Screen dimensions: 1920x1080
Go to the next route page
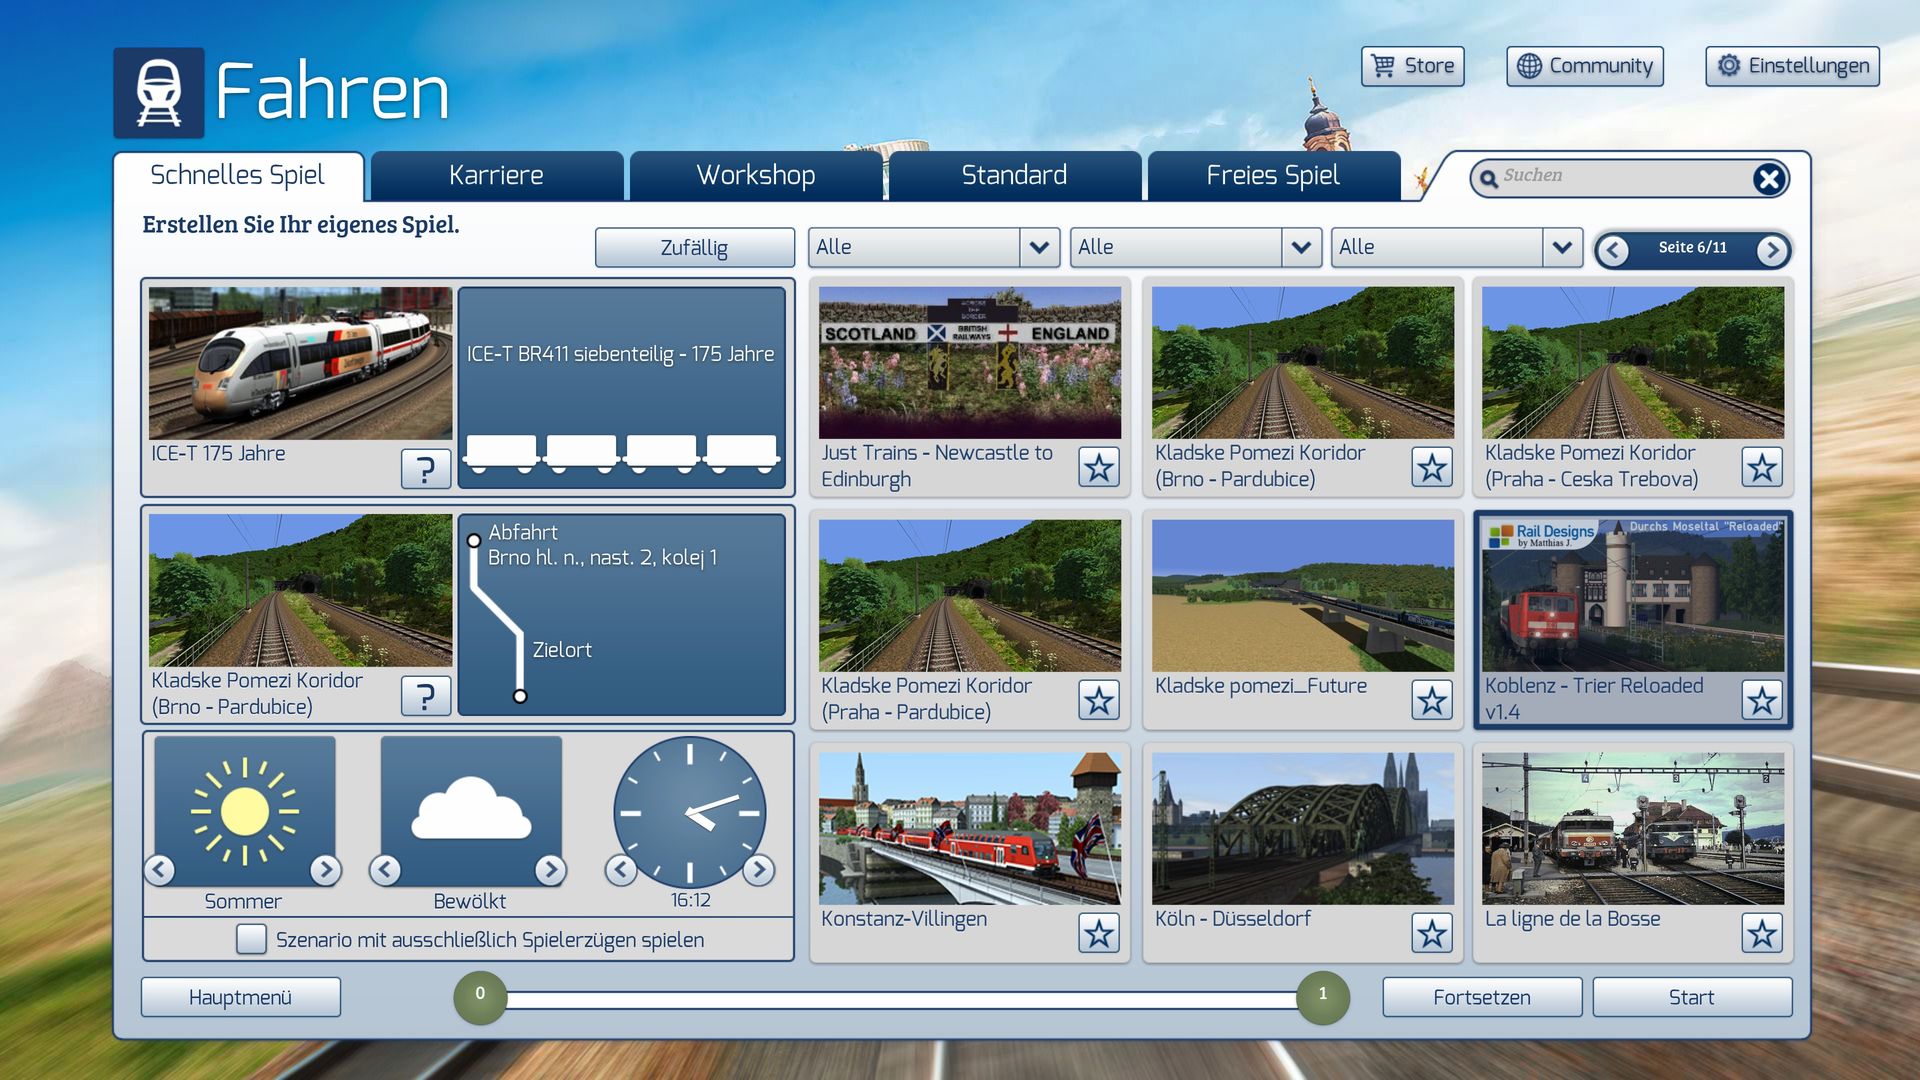(1772, 250)
